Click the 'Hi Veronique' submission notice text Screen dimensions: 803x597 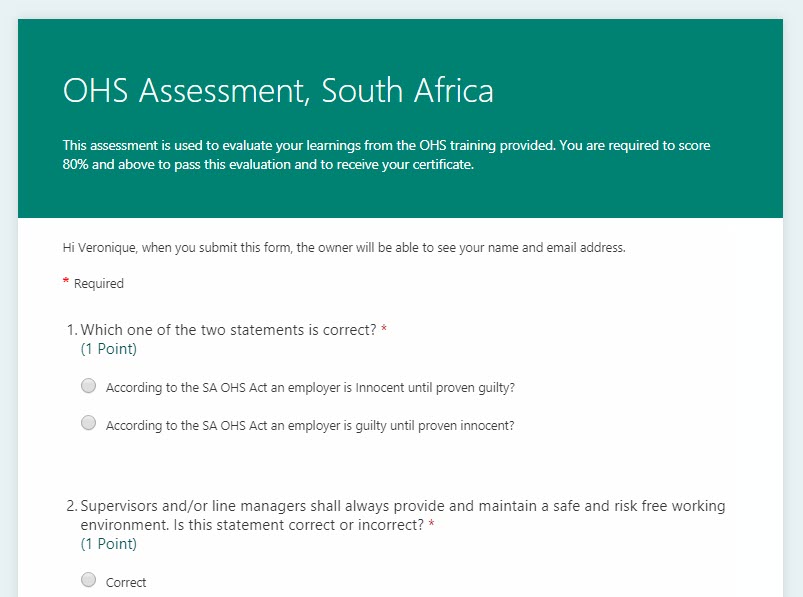(x=343, y=248)
